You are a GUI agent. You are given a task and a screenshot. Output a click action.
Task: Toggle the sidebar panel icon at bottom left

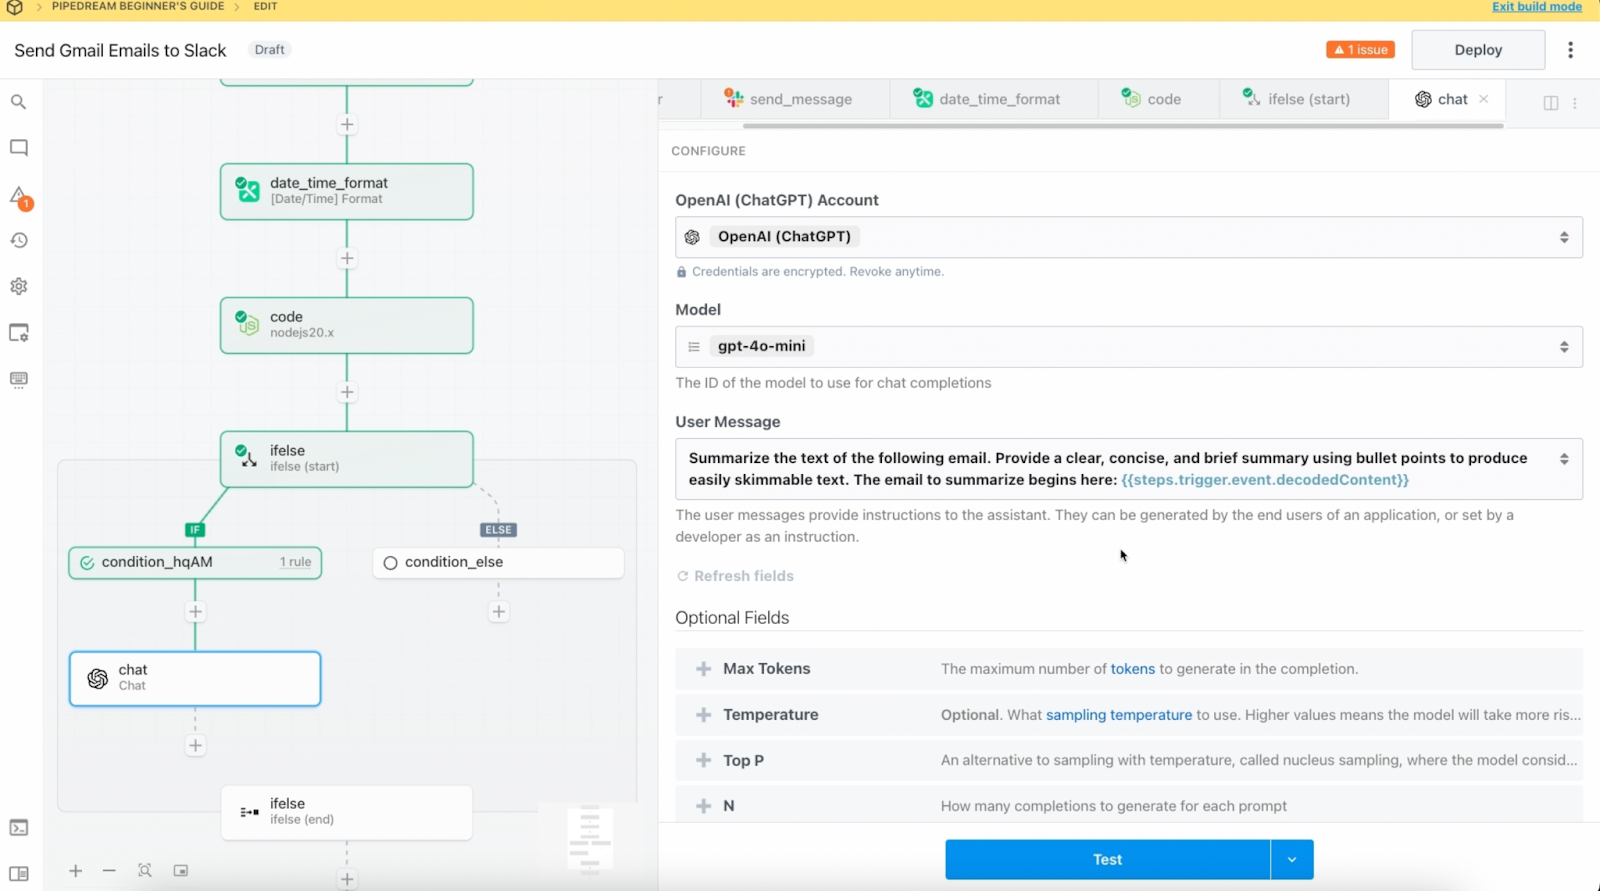tap(18, 873)
